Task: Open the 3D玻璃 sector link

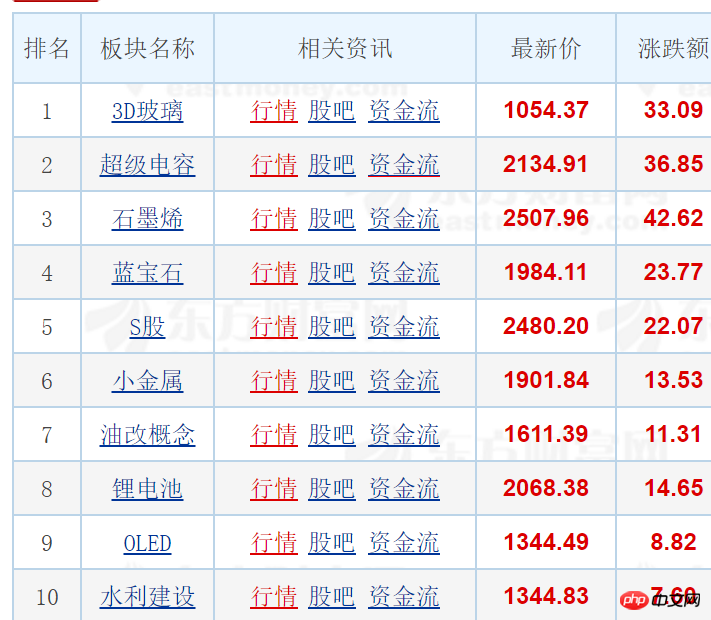Action: (147, 111)
